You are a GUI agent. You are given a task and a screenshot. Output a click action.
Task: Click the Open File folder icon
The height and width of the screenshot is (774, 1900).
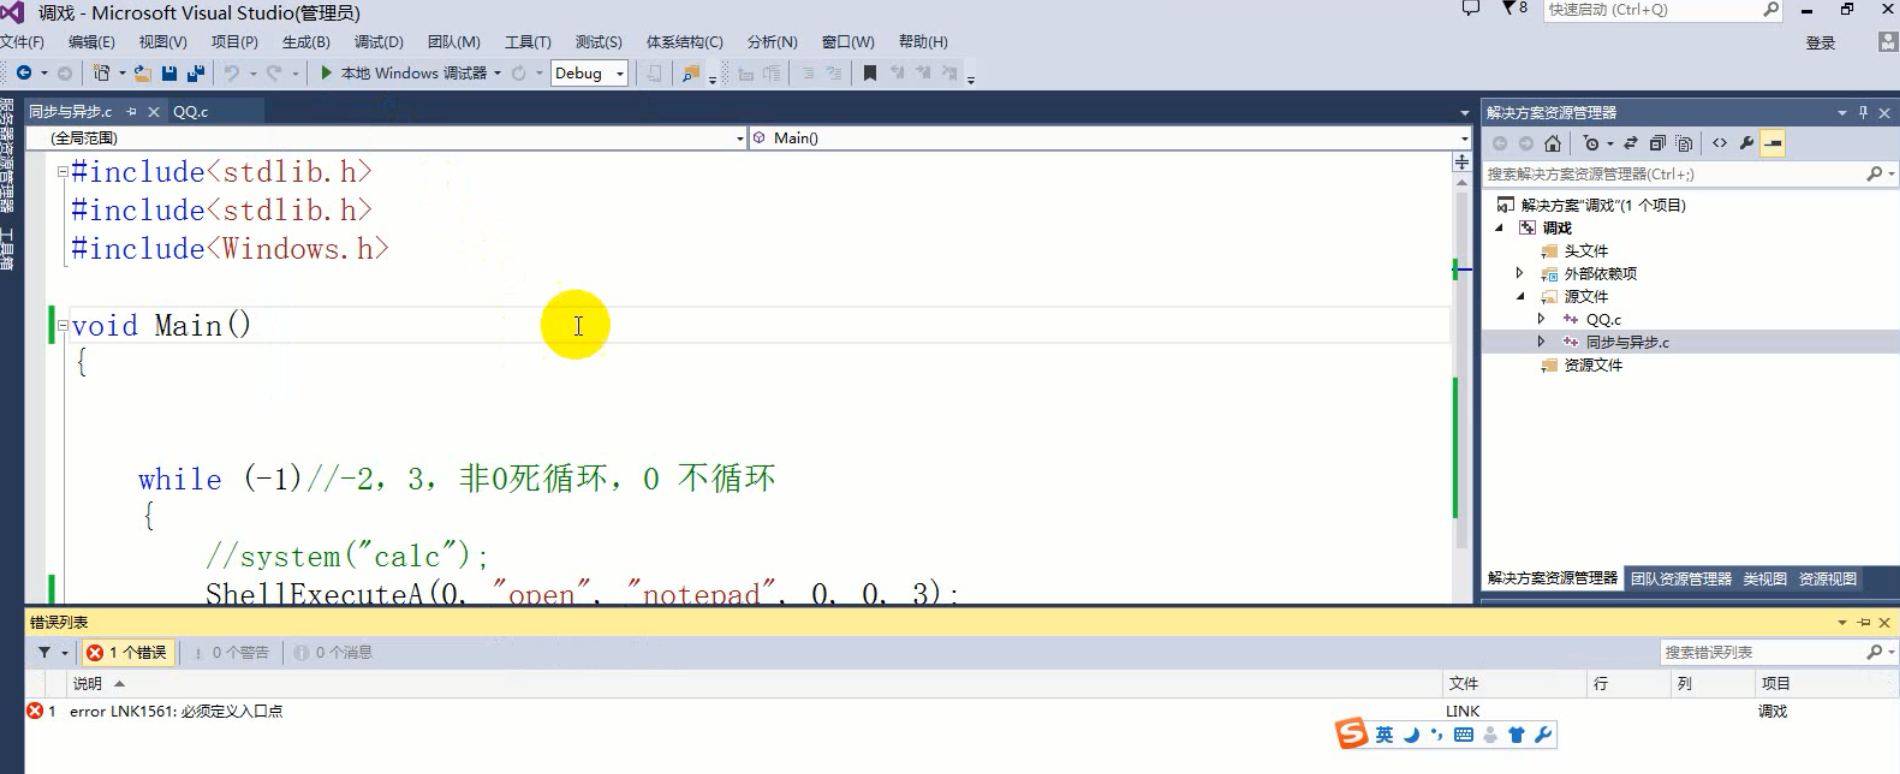tap(143, 73)
